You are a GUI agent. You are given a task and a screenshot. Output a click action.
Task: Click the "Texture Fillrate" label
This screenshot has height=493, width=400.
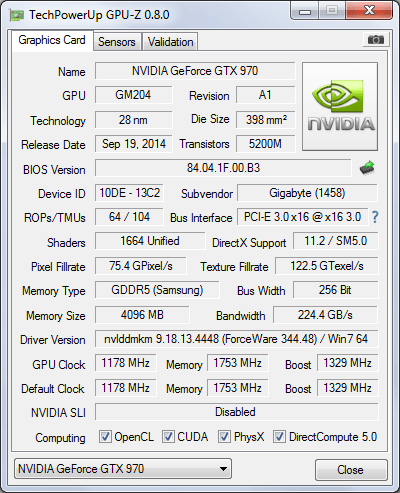(234, 267)
